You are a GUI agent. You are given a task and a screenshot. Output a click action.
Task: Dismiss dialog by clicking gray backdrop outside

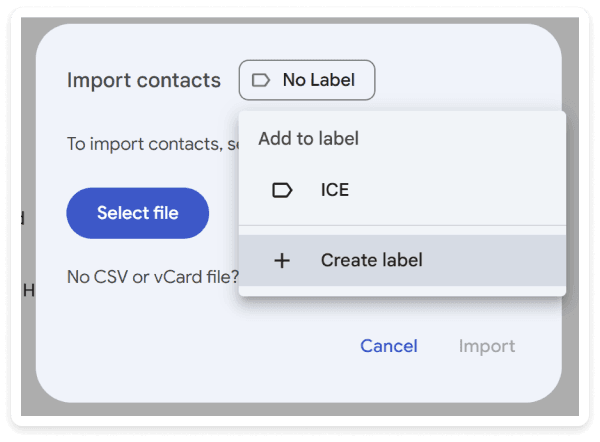point(28,115)
